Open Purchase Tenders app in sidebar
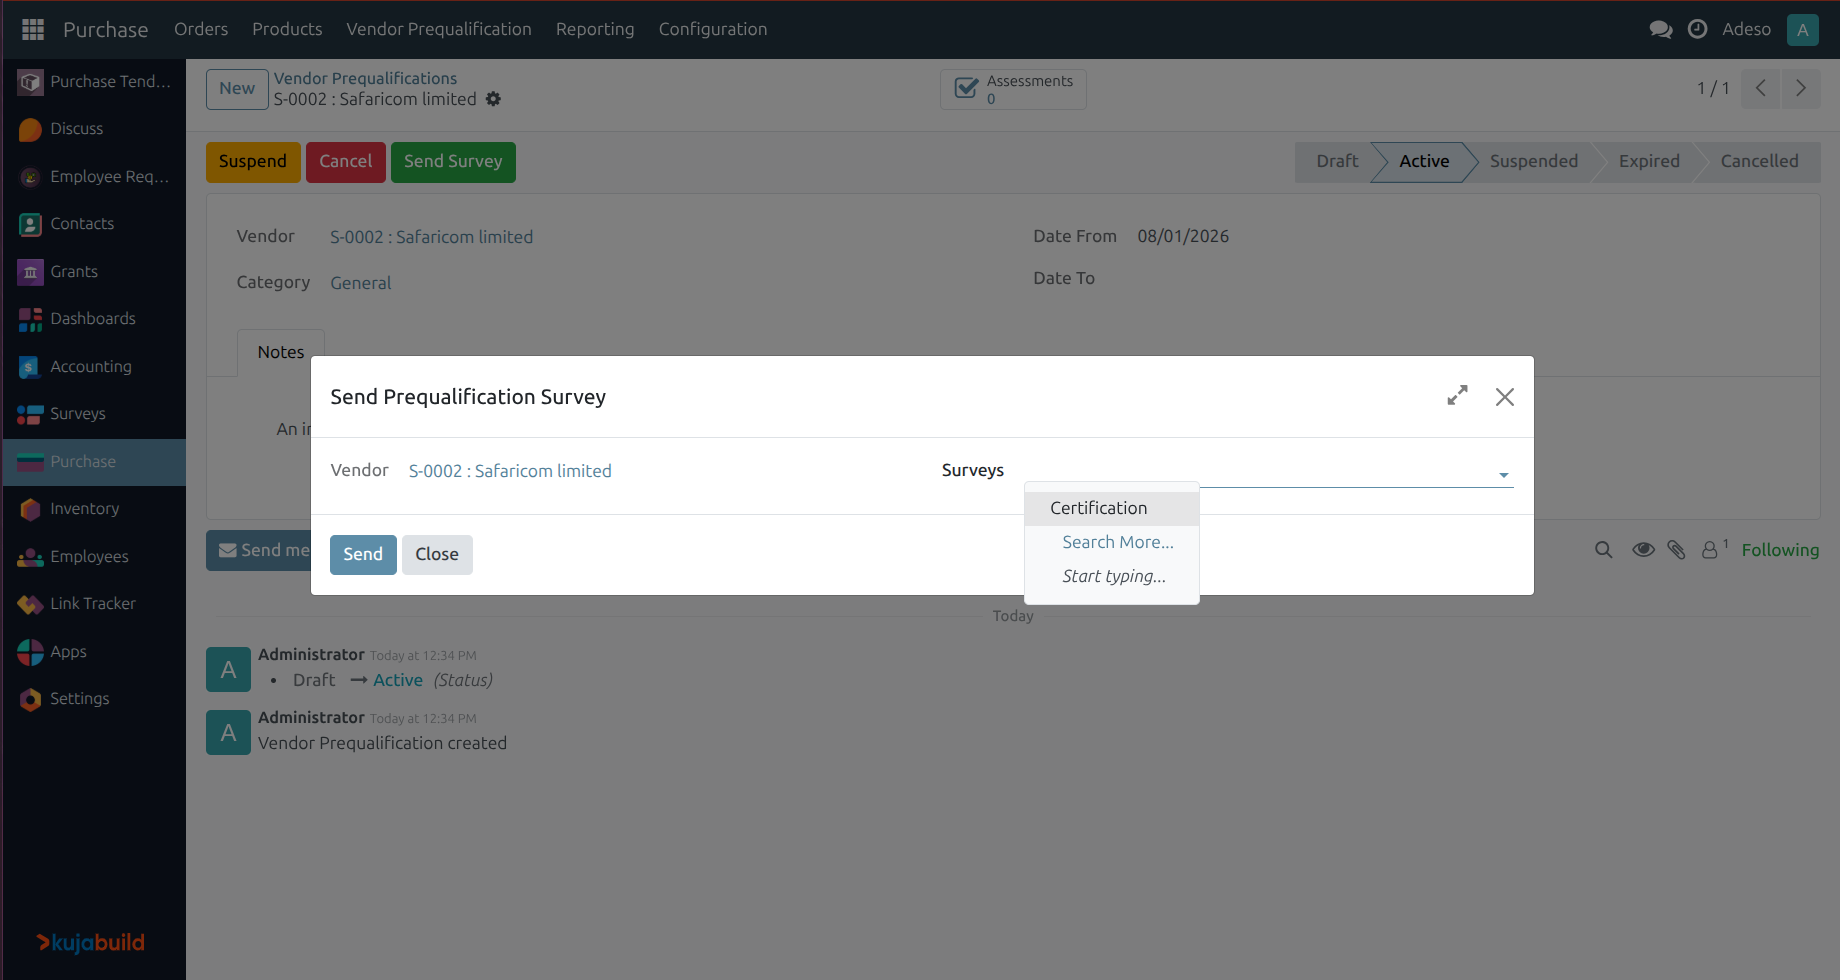Screen dimensions: 1840x980 pos(94,82)
